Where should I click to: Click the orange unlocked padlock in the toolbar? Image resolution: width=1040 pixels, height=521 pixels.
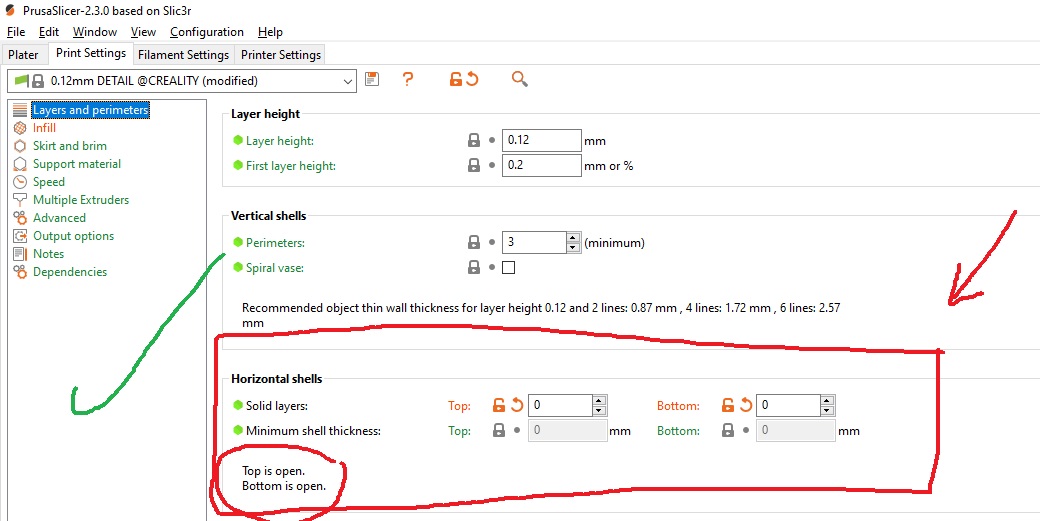coord(456,80)
